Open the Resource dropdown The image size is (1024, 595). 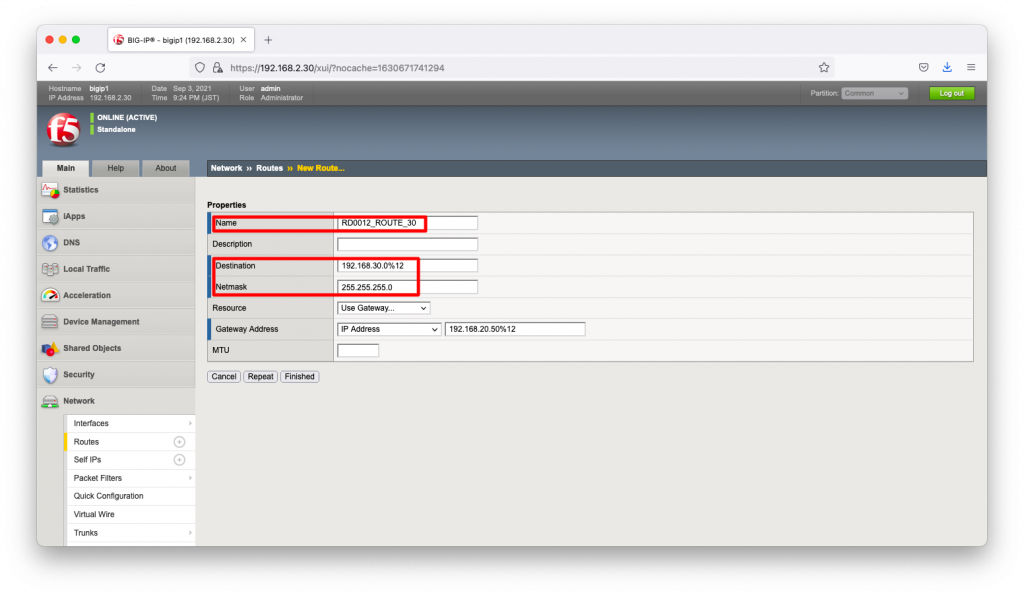[x=384, y=308]
